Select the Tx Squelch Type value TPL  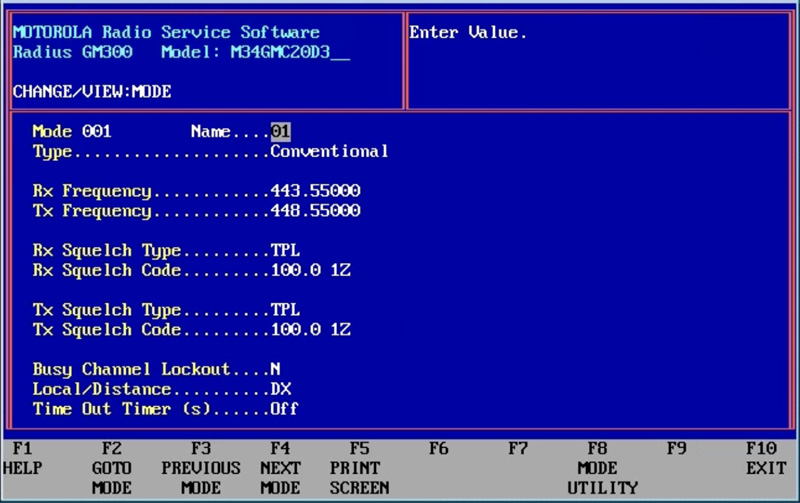coord(285,310)
